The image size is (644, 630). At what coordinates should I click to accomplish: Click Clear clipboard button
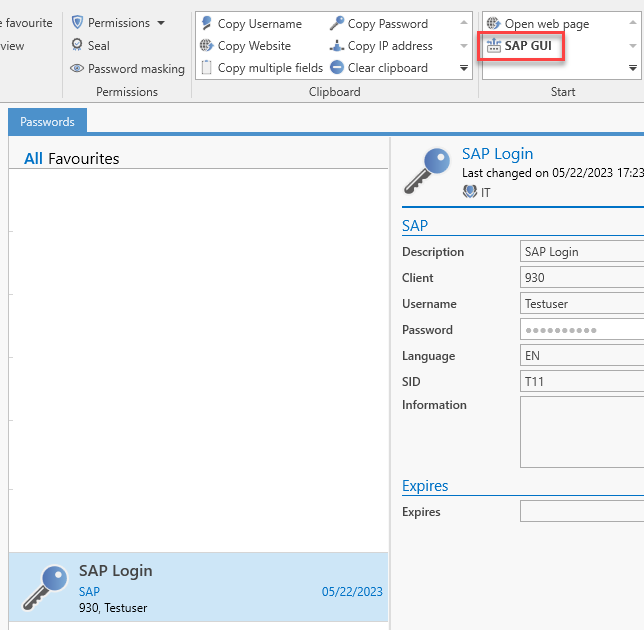[379, 68]
